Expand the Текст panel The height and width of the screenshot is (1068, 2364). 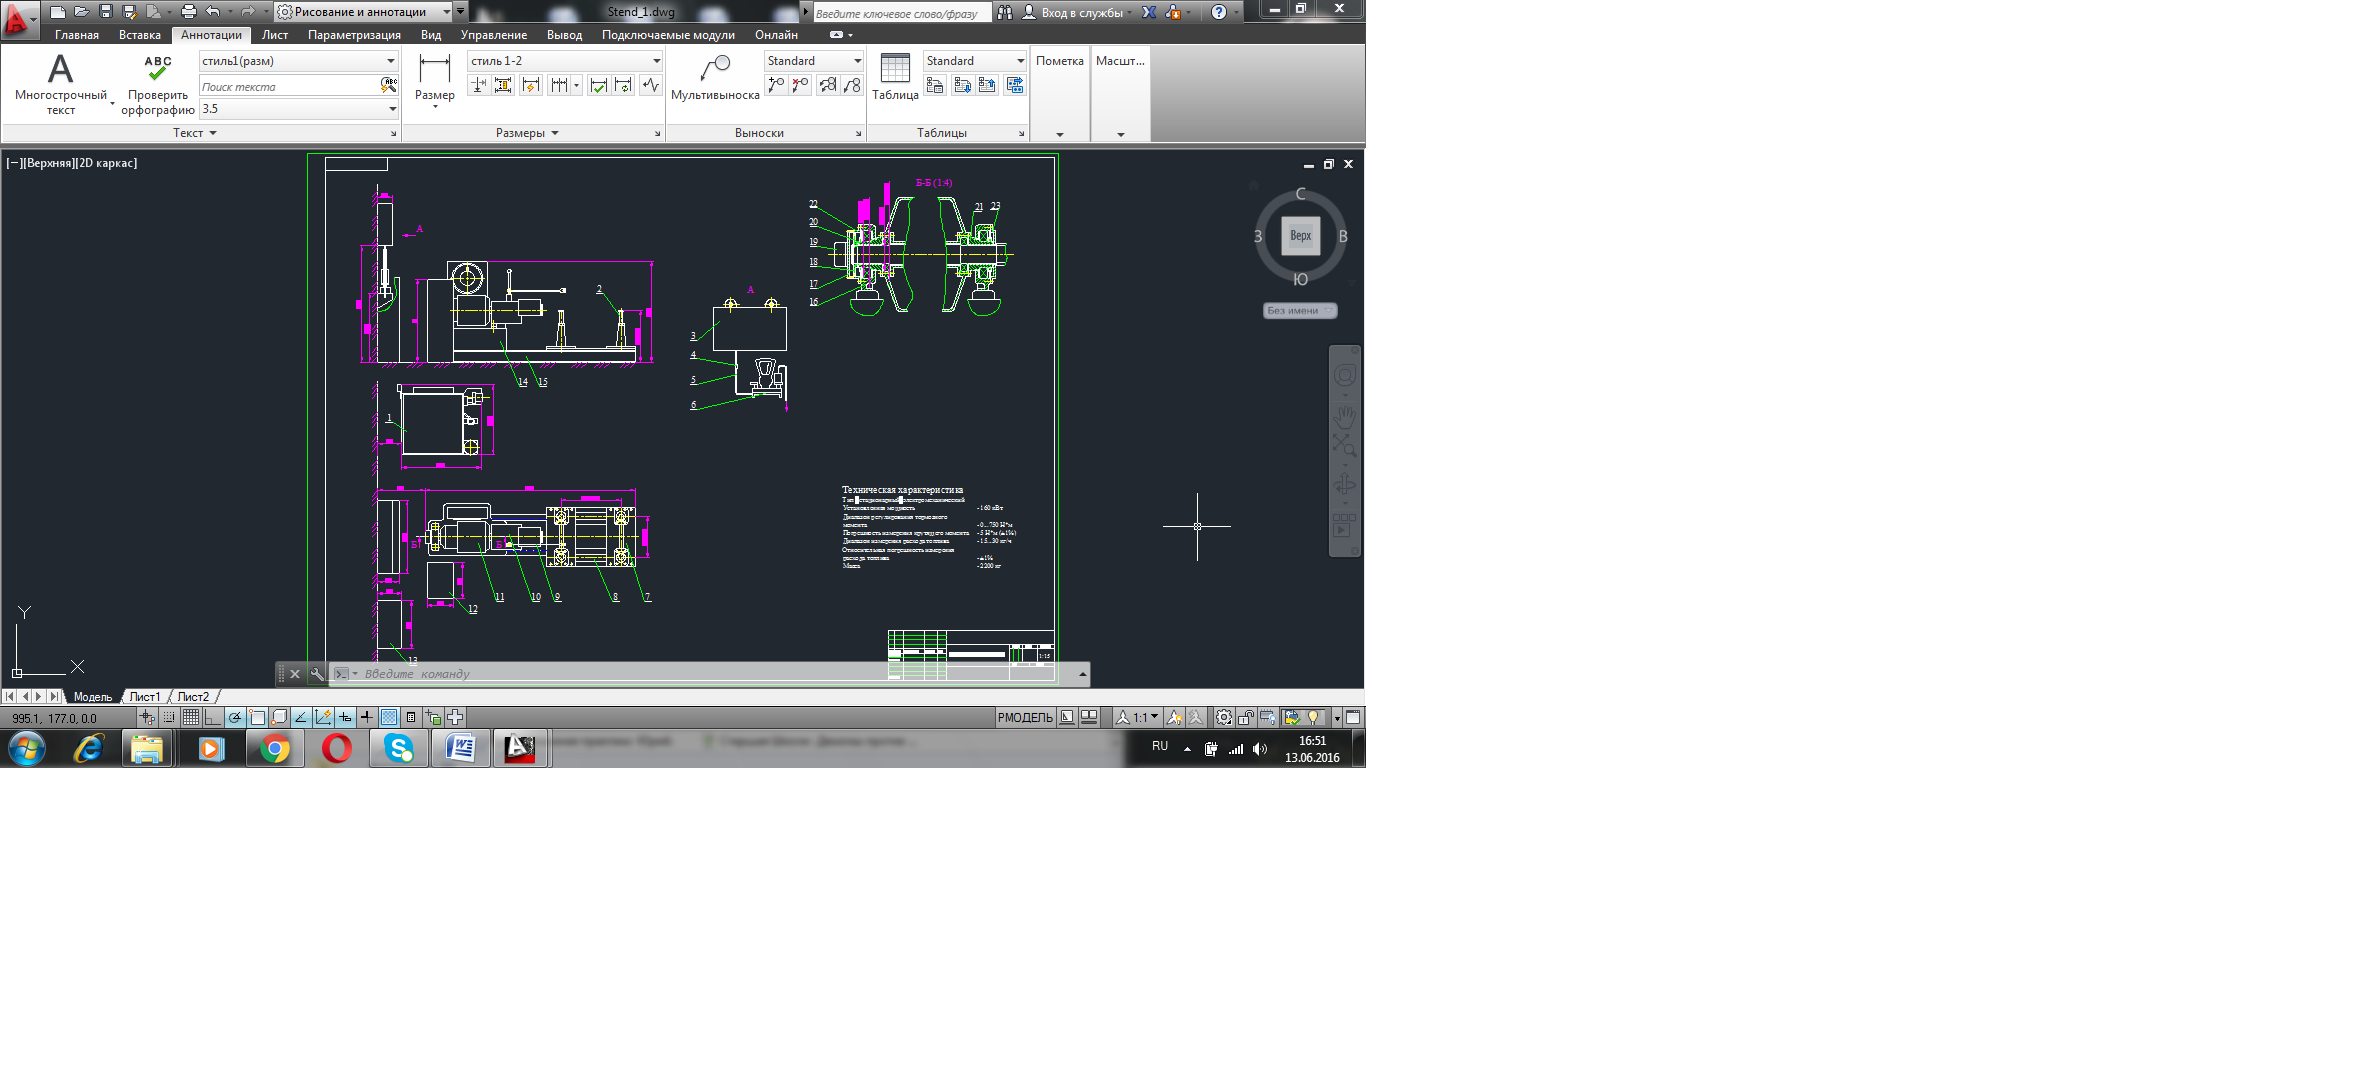click(195, 133)
